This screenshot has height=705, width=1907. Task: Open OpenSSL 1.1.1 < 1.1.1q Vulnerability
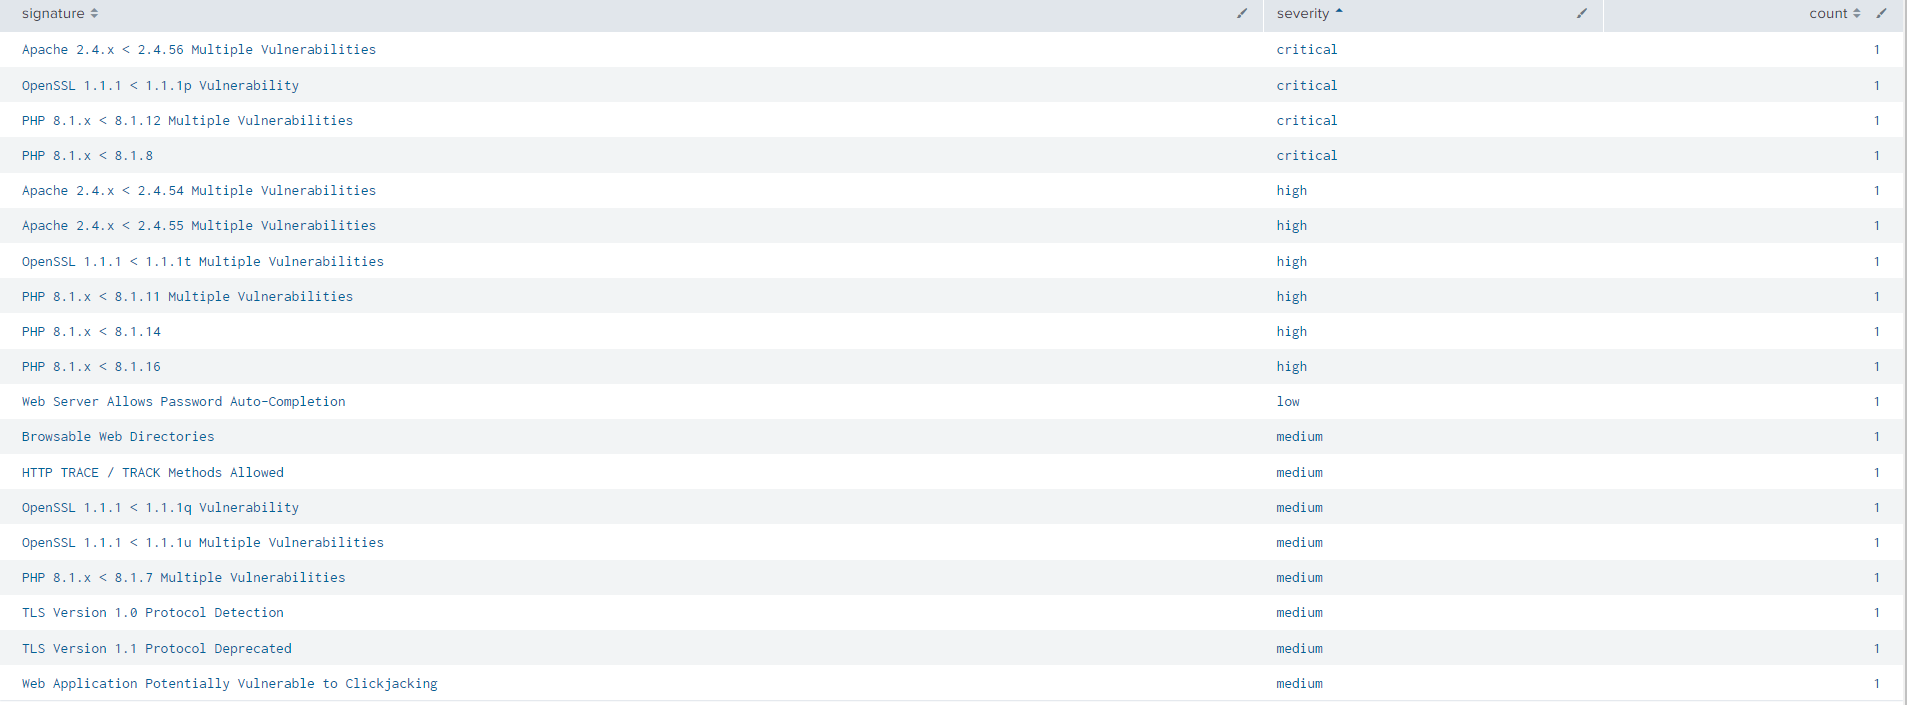[160, 507]
